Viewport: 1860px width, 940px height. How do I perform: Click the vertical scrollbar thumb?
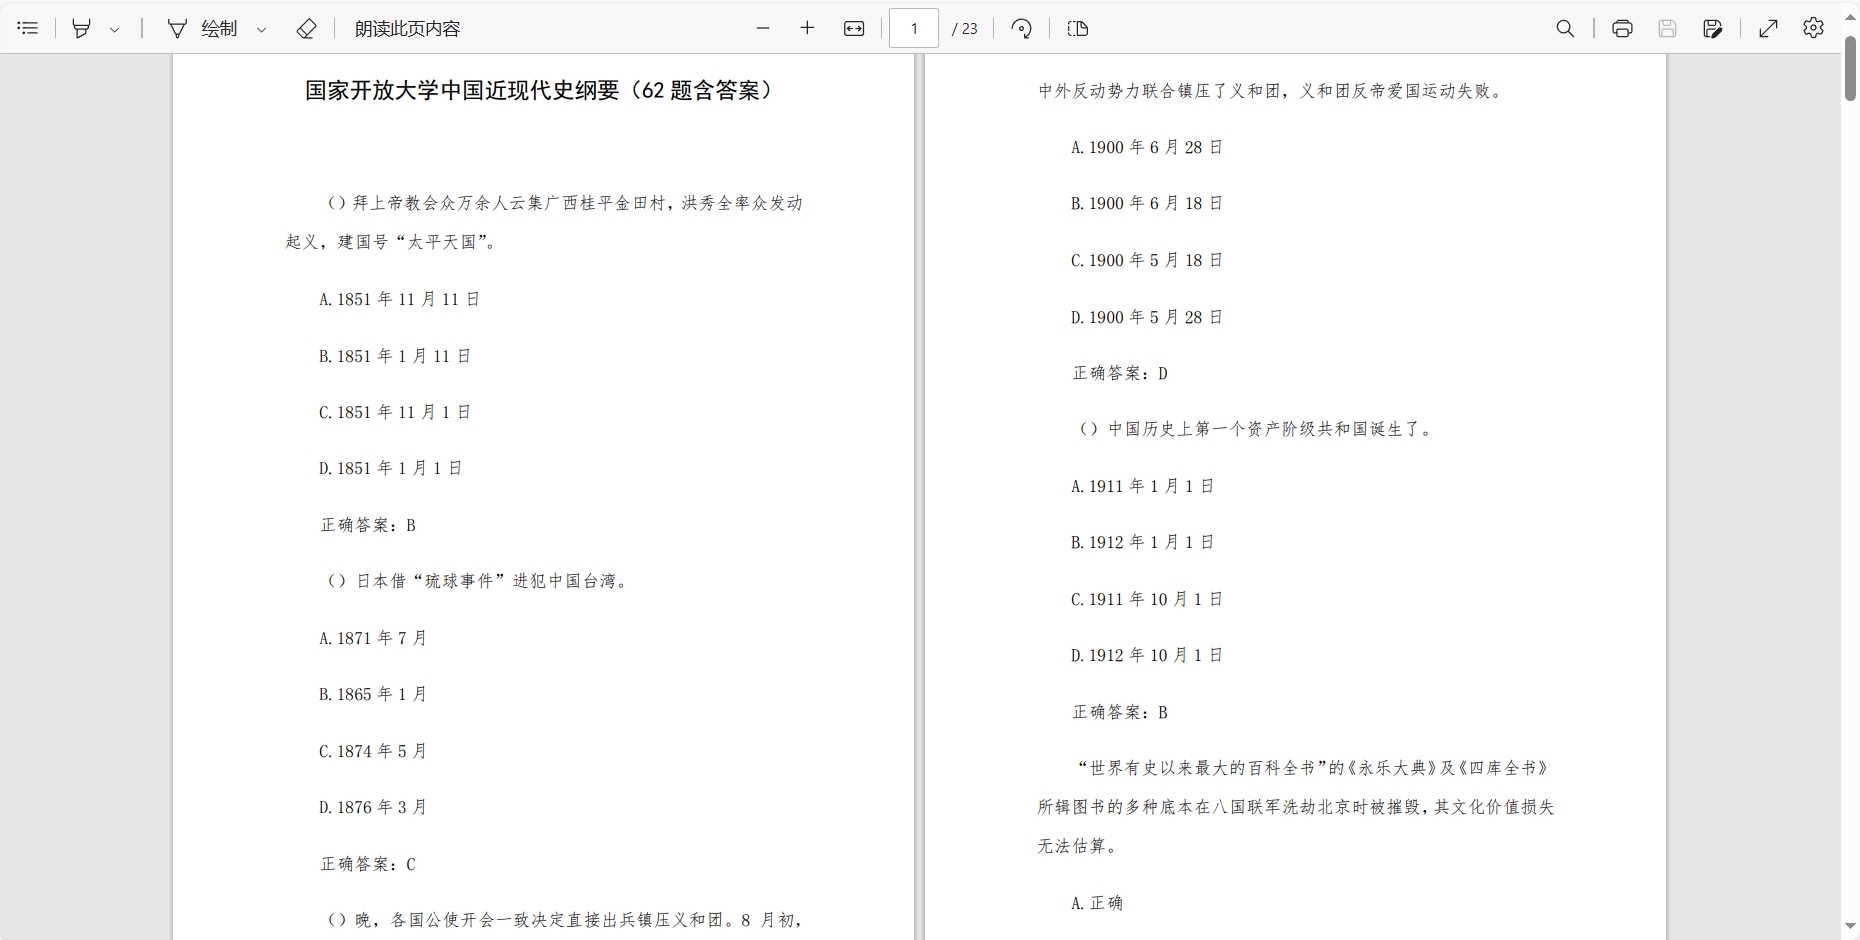click(x=1850, y=68)
